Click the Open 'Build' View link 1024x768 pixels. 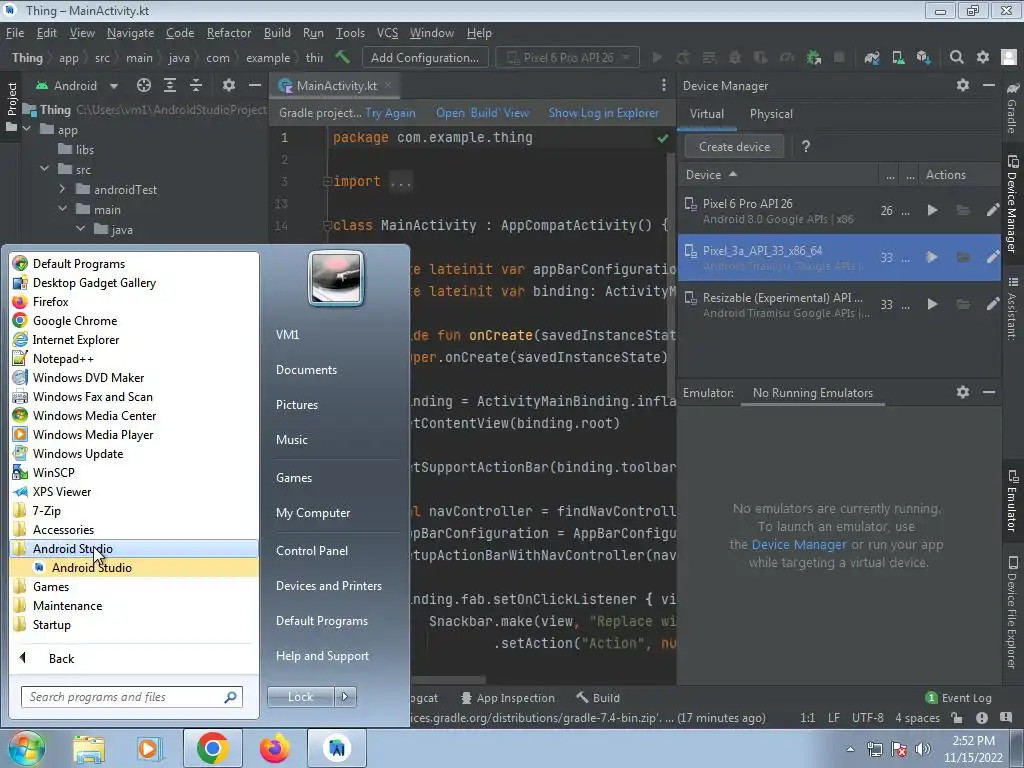coord(483,113)
